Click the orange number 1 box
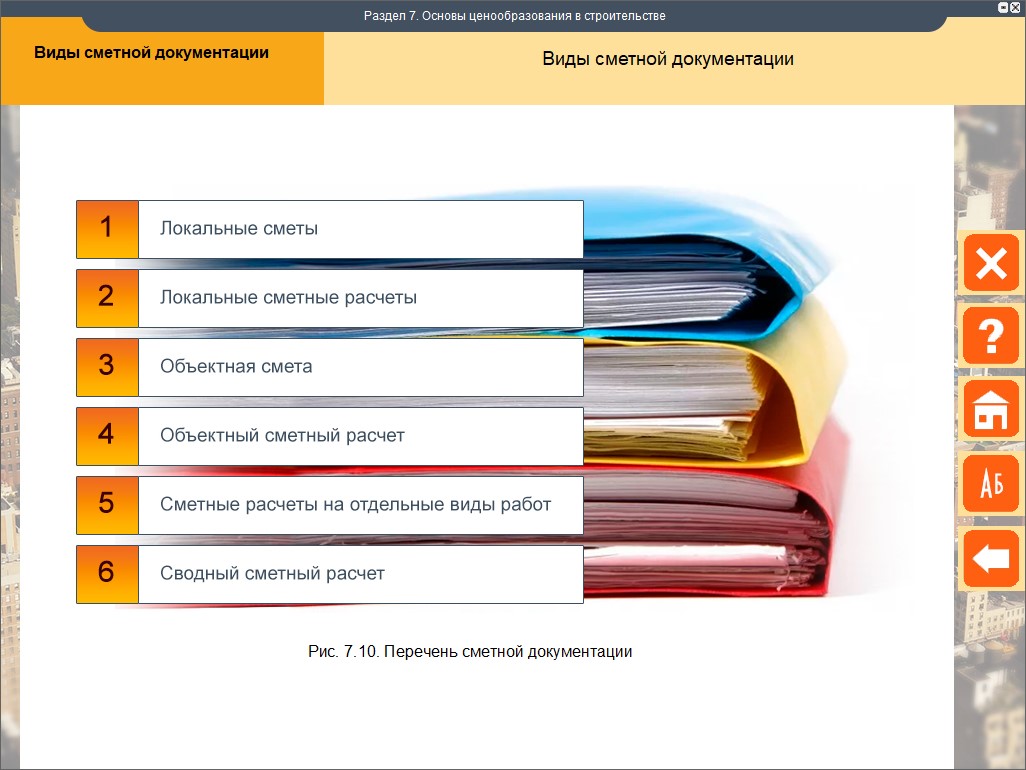 (107, 229)
